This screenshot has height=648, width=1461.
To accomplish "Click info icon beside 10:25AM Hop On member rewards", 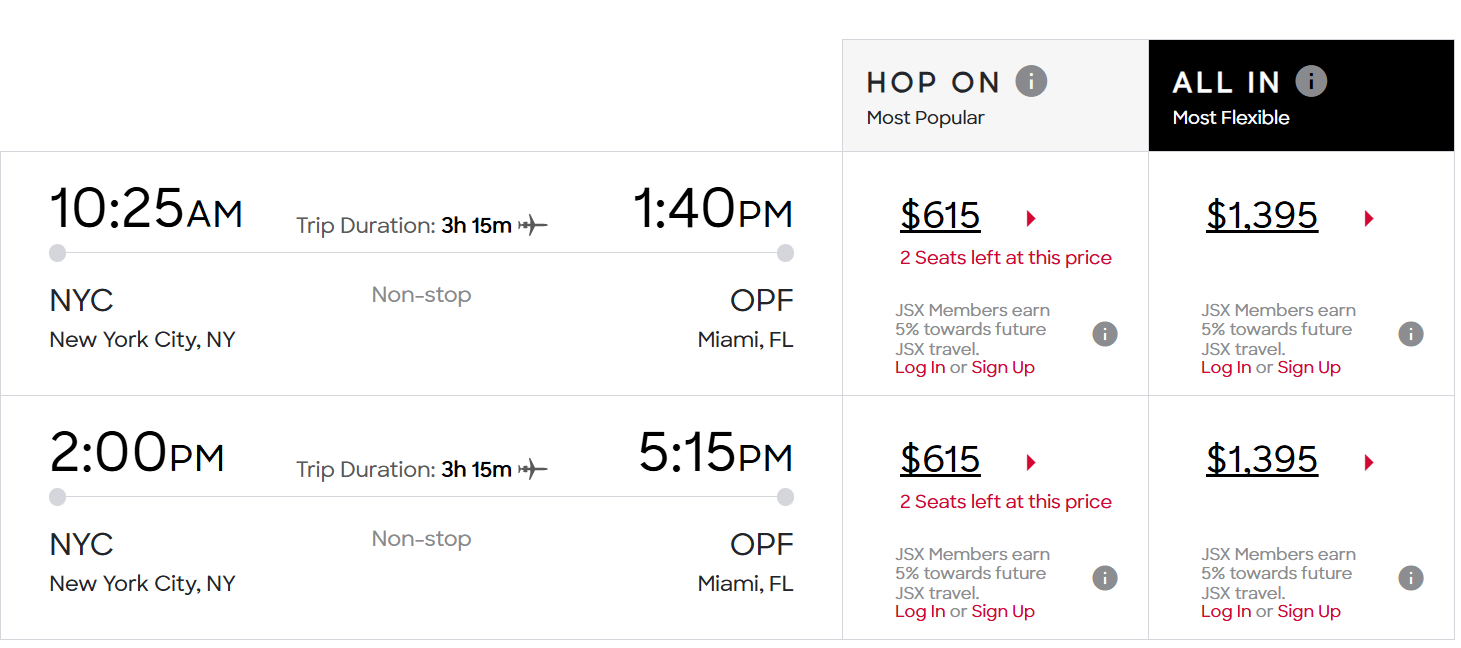I will click(1105, 334).
